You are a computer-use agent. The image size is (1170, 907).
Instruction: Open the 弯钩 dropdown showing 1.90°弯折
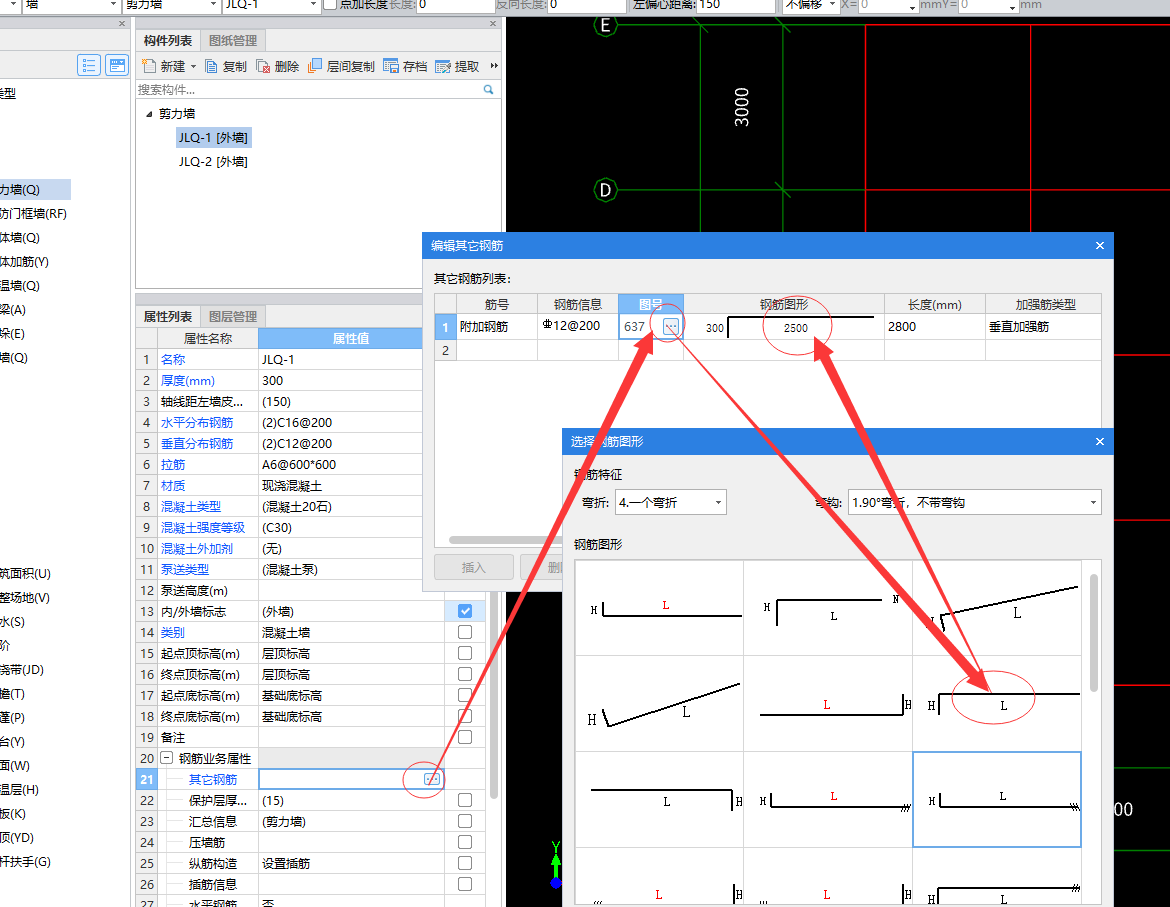[x=975, y=502]
